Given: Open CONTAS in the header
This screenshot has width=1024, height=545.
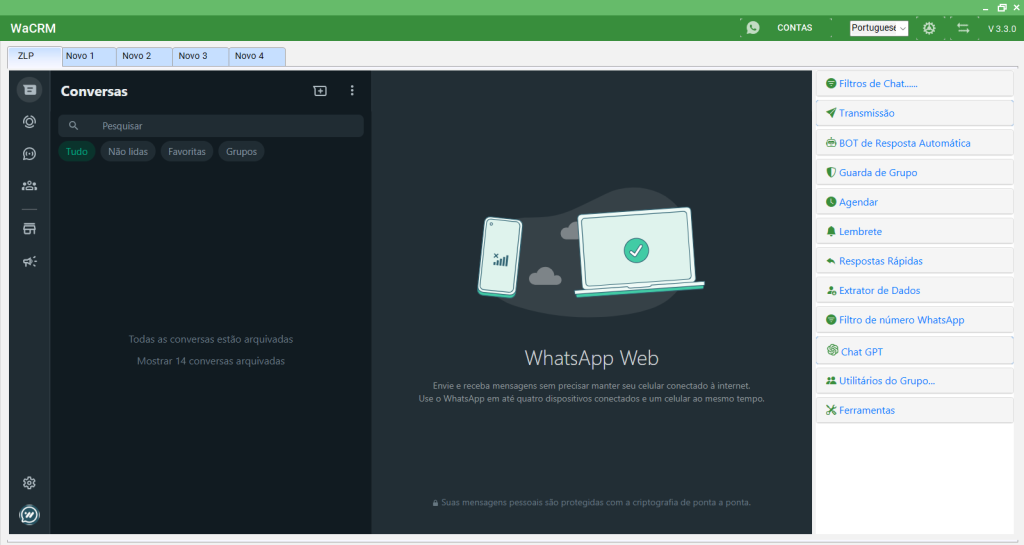Looking at the screenshot, I should coord(795,28).
